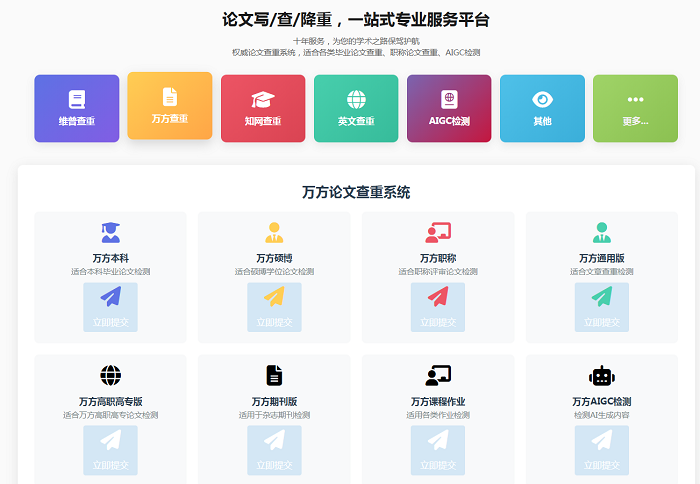Image resolution: width=700 pixels, height=484 pixels.
Task: Click the 检测AI生成内容 description
Action: click(602, 415)
